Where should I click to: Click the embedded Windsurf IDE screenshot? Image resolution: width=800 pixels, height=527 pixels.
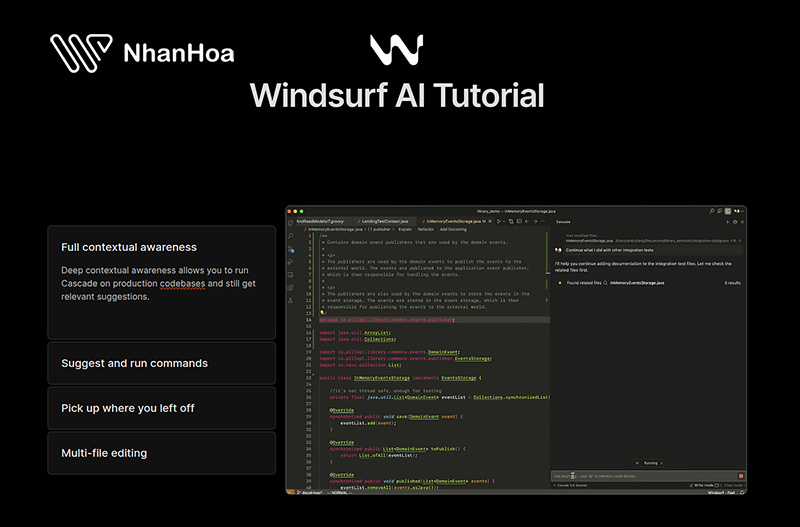pyautogui.click(x=516, y=350)
